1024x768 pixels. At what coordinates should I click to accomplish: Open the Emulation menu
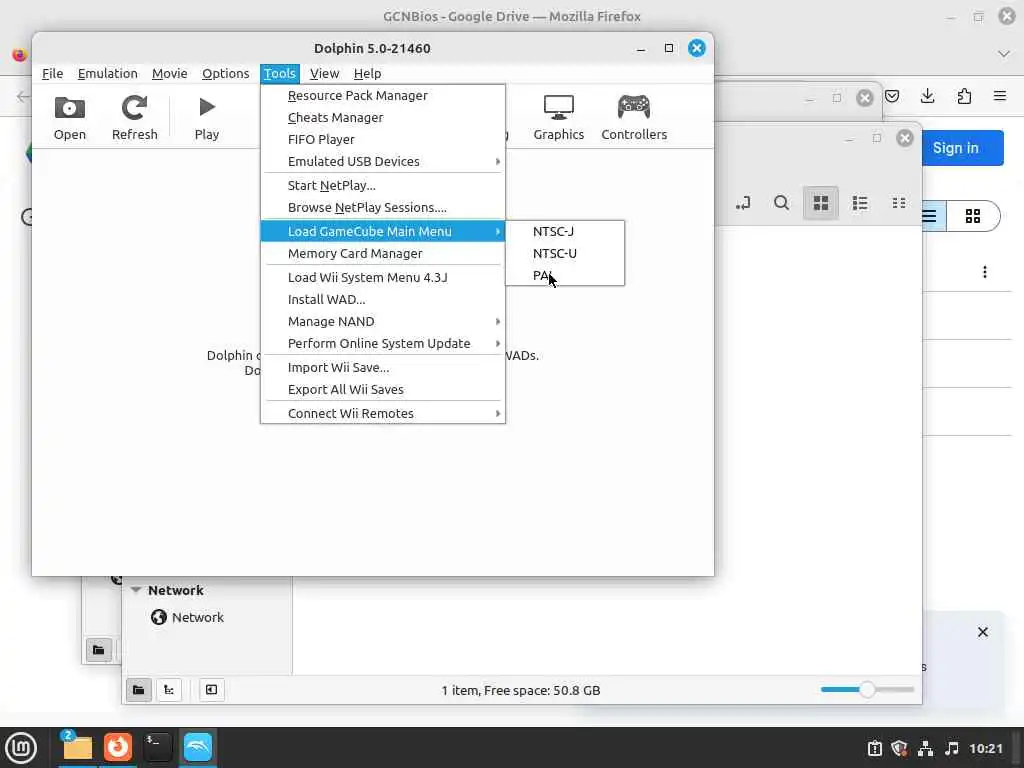click(107, 73)
